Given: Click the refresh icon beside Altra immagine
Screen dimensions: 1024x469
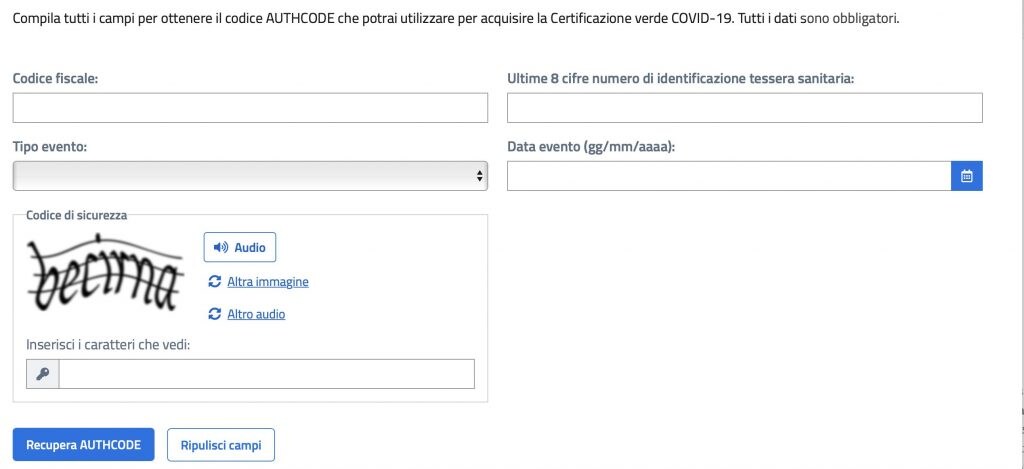Looking at the screenshot, I should pyautogui.click(x=214, y=282).
